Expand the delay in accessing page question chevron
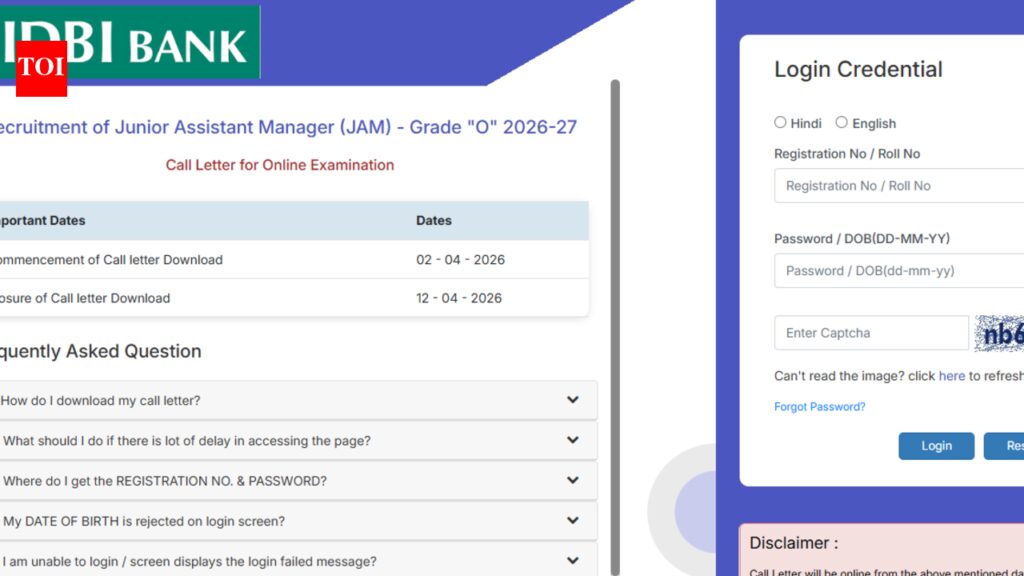Image resolution: width=1024 pixels, height=576 pixels. click(572, 440)
